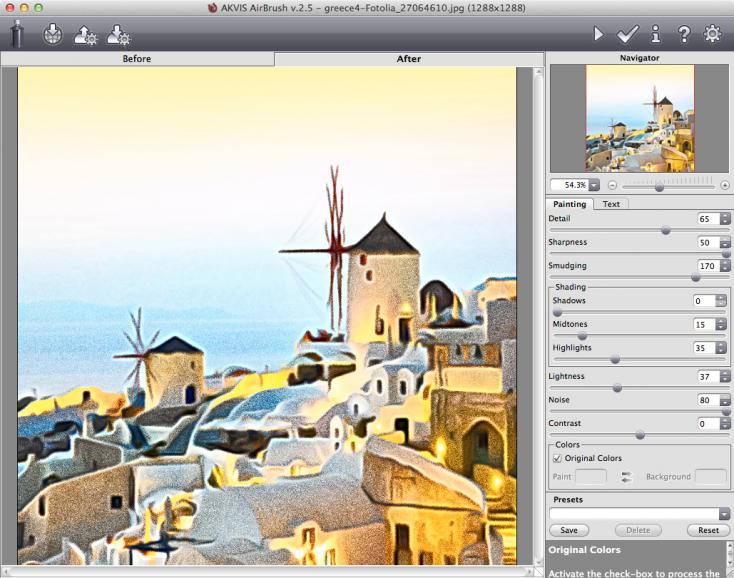Expand the Presets dropdown list
The height and width of the screenshot is (578, 734).
pos(724,514)
